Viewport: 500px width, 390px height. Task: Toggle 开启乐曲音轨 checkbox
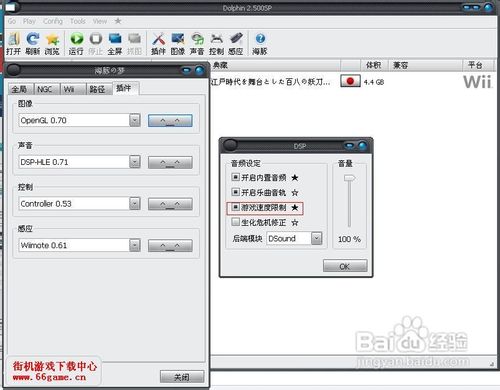tap(235, 192)
